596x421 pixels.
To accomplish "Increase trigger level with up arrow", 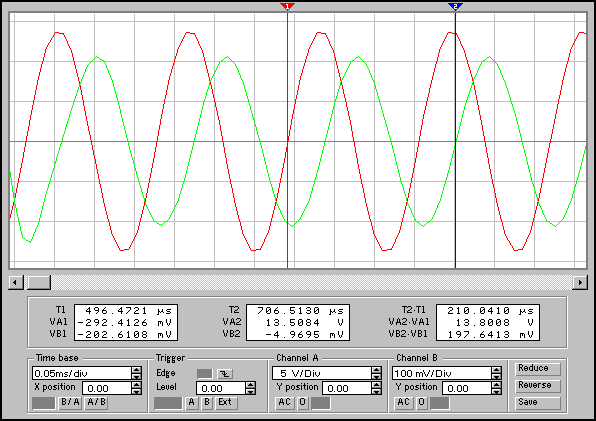I will (x=250, y=385).
